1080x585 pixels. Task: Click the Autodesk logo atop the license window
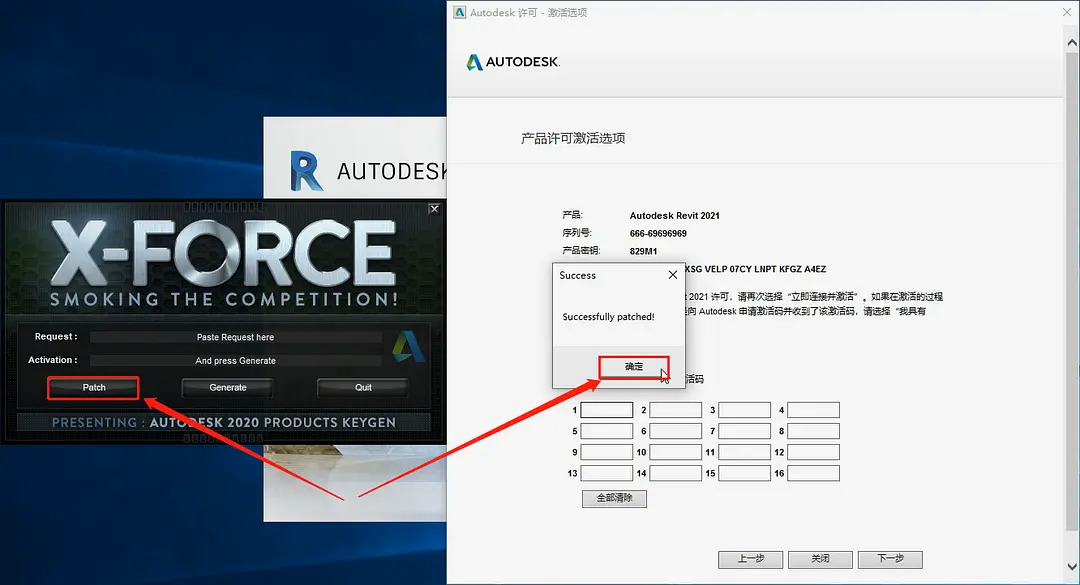(512, 62)
